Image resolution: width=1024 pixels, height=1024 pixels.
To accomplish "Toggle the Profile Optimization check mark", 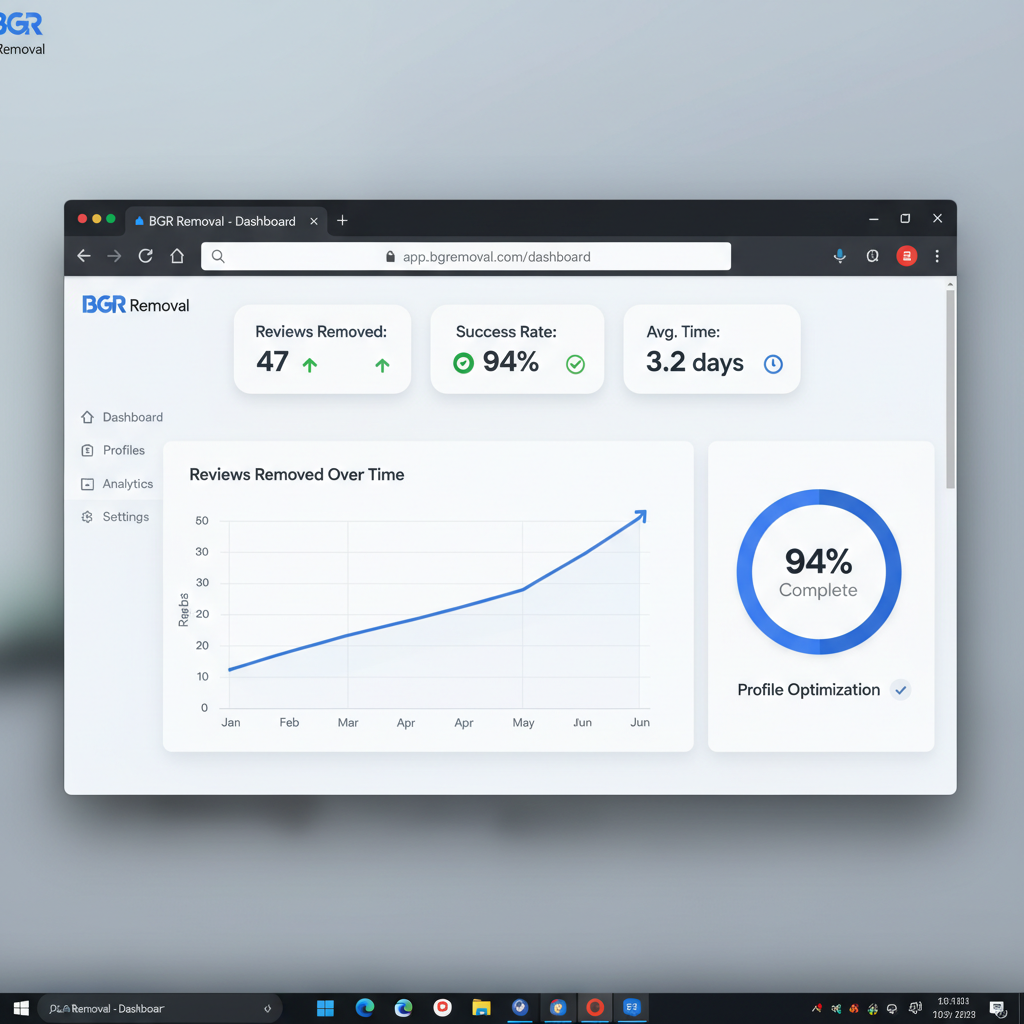I will click(x=901, y=690).
